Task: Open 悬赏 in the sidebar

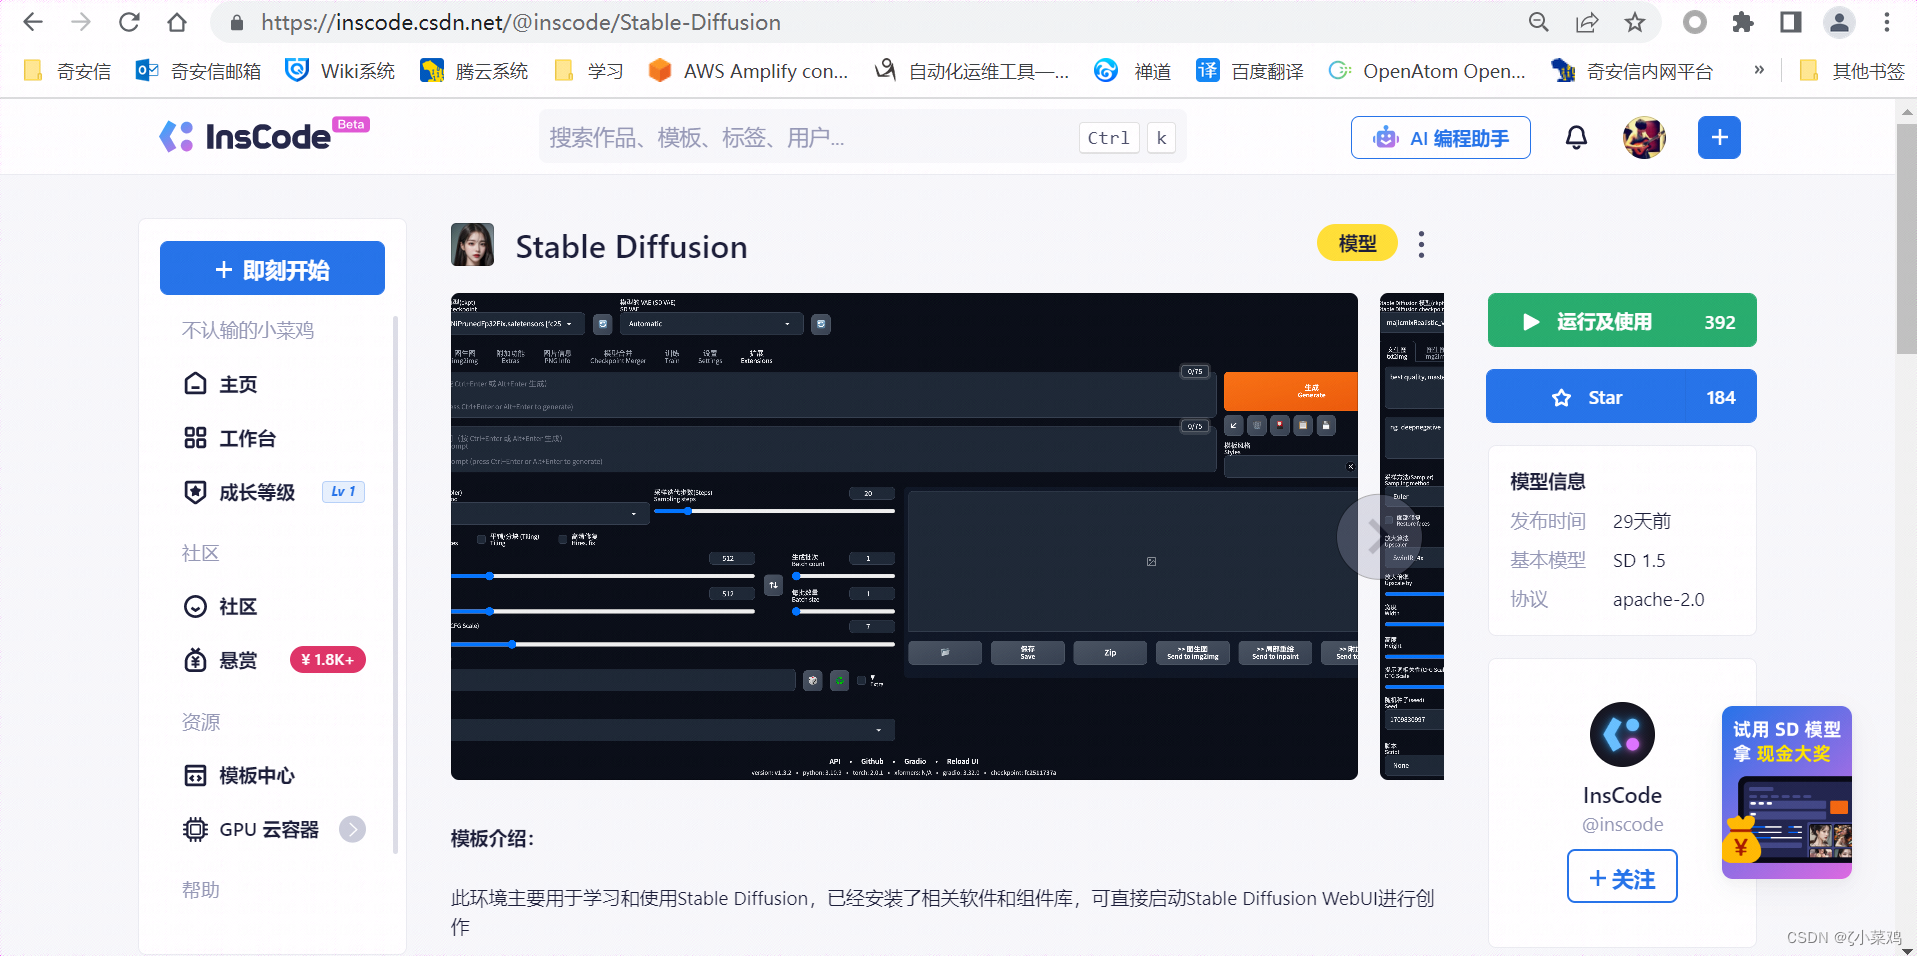Action: (220, 660)
